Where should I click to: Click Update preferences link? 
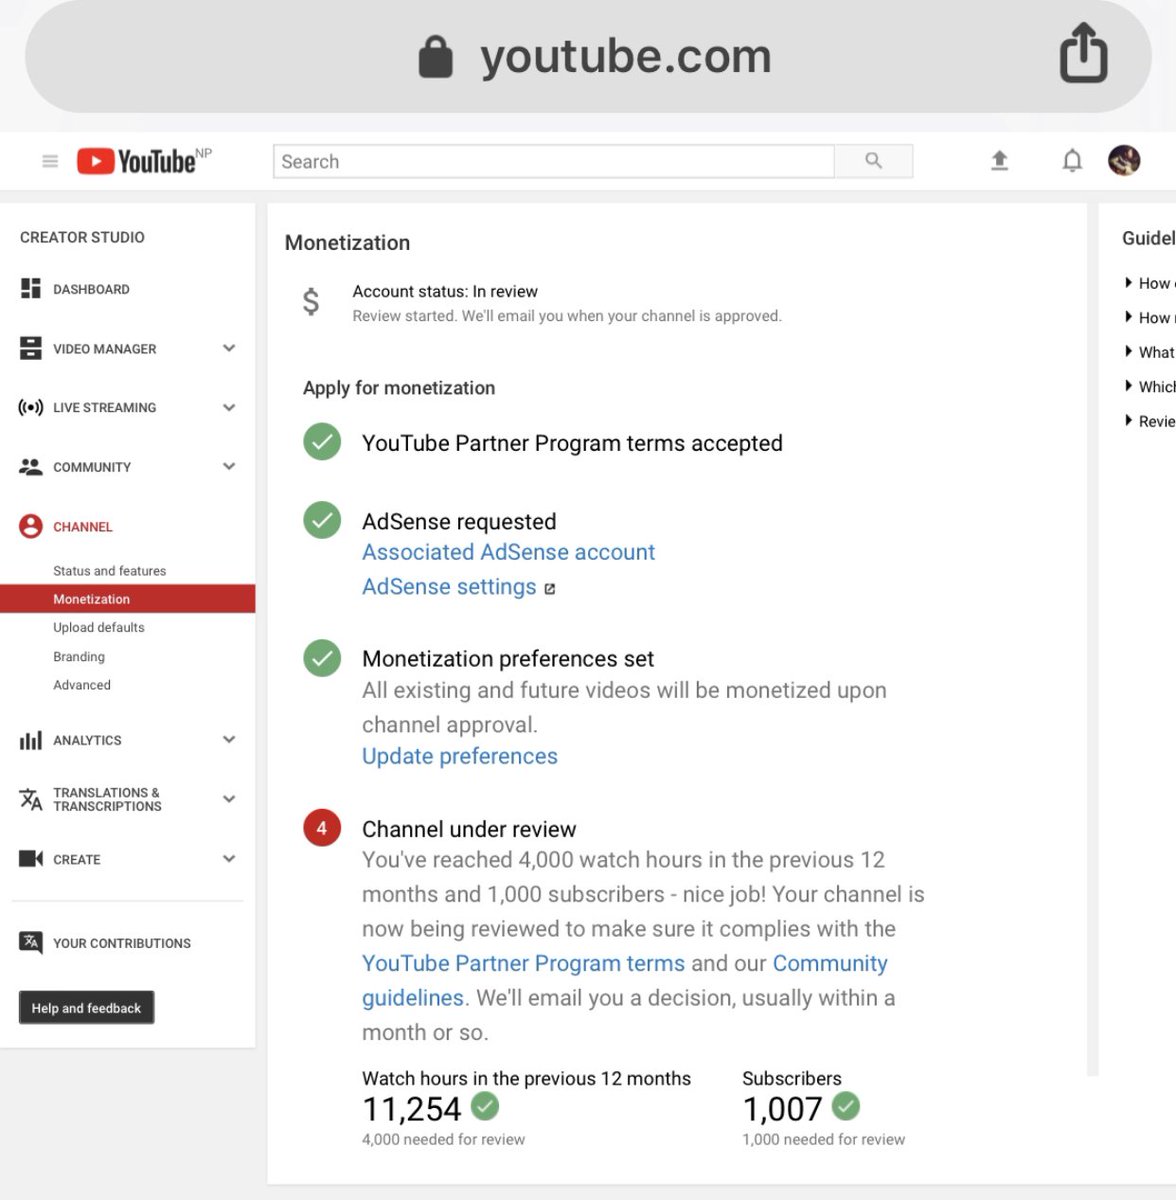click(x=460, y=756)
